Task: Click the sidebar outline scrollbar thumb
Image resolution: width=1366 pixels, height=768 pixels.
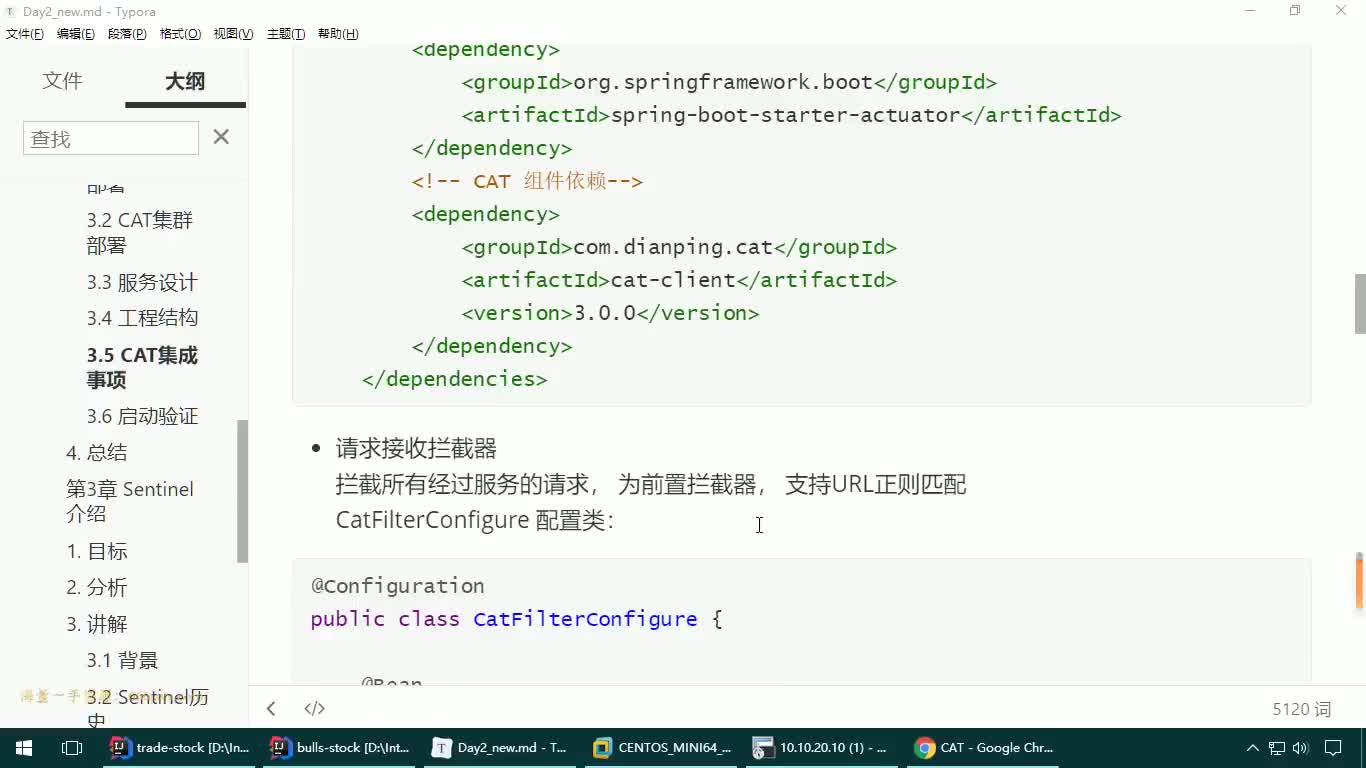Action: pyautogui.click(x=242, y=491)
